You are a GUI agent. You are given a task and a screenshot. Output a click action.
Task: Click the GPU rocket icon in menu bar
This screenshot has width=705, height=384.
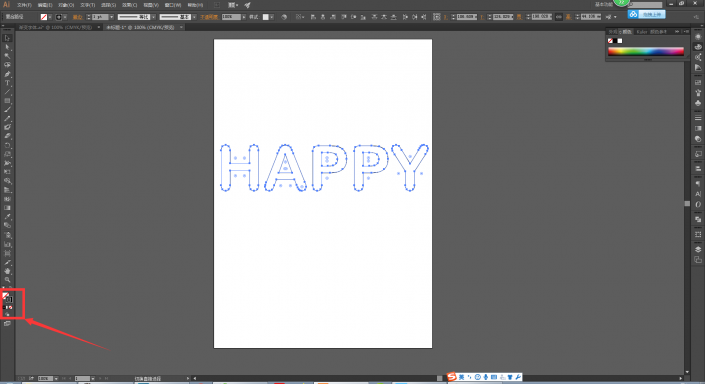(x=247, y=5)
